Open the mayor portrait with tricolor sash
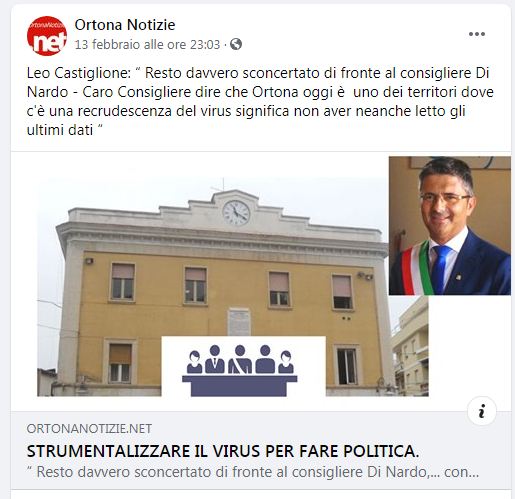This screenshot has width=515, height=499. click(450, 226)
